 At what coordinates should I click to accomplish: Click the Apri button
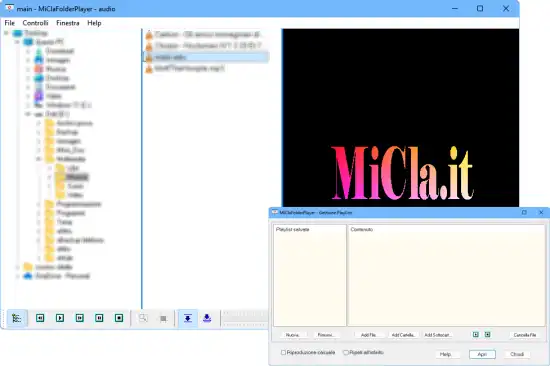click(x=482, y=354)
